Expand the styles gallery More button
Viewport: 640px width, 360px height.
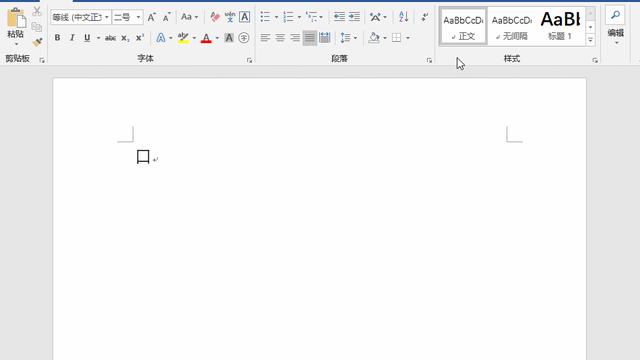click(590, 39)
